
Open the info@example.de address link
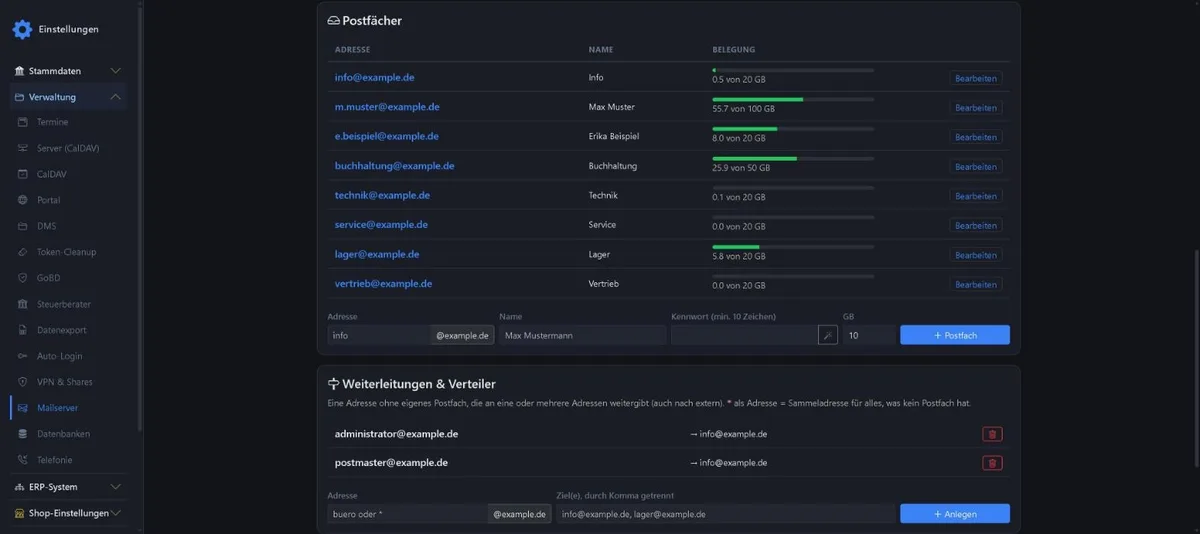point(375,77)
